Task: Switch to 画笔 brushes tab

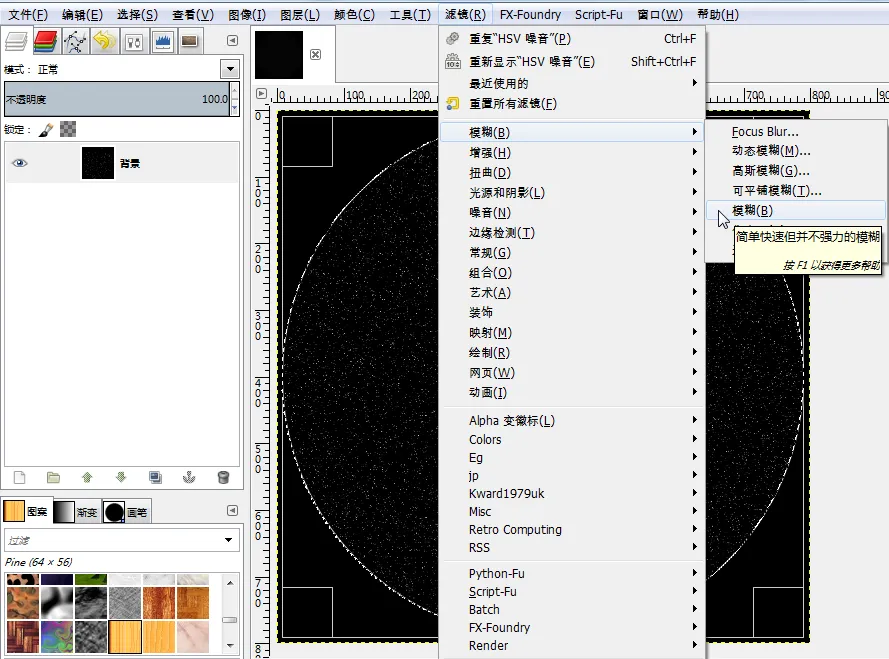Action: point(126,512)
